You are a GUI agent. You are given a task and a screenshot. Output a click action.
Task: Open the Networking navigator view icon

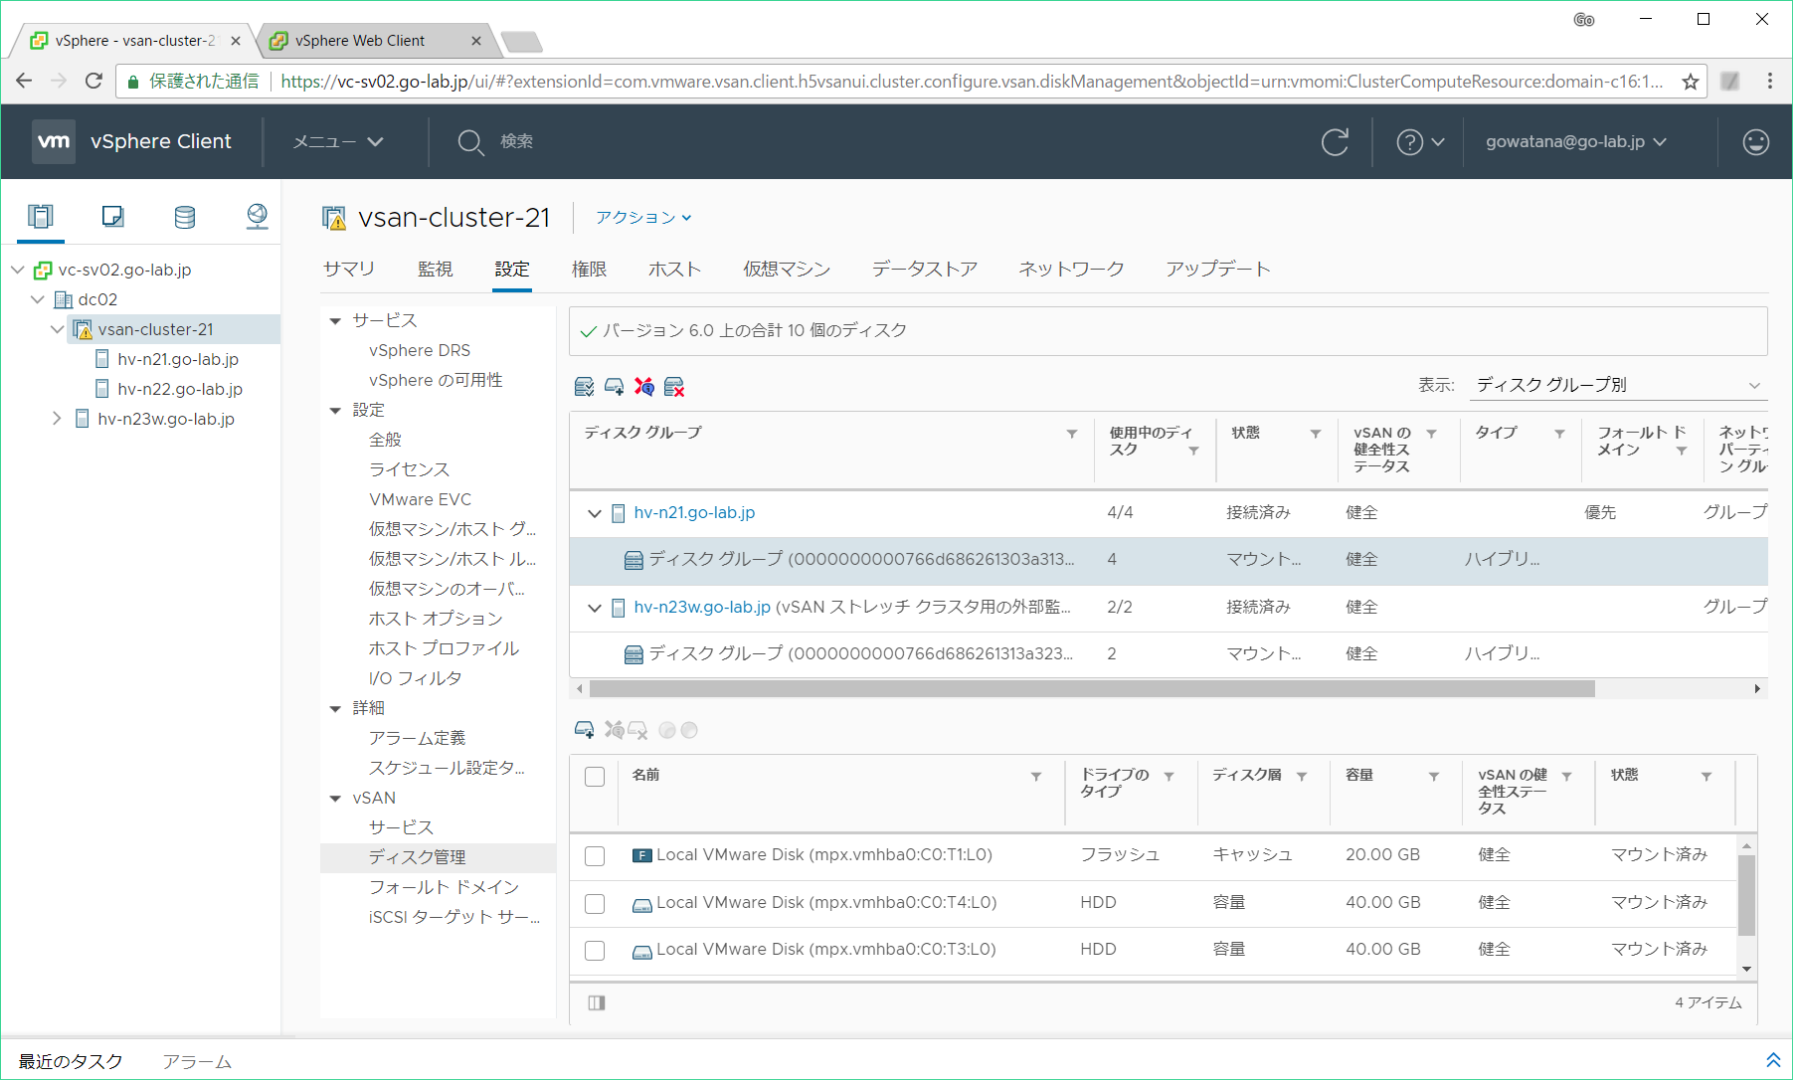[x=257, y=216]
